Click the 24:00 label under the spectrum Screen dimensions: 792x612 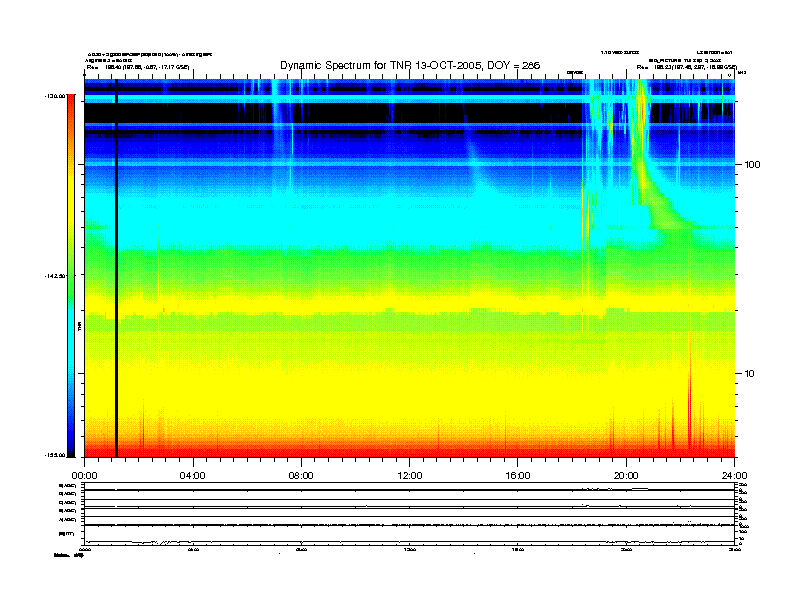[735, 476]
